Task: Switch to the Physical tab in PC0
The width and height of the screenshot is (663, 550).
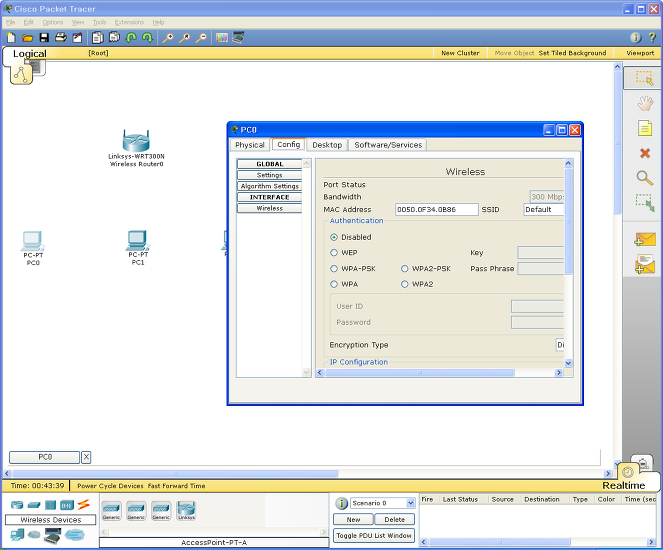Action: (x=250, y=145)
